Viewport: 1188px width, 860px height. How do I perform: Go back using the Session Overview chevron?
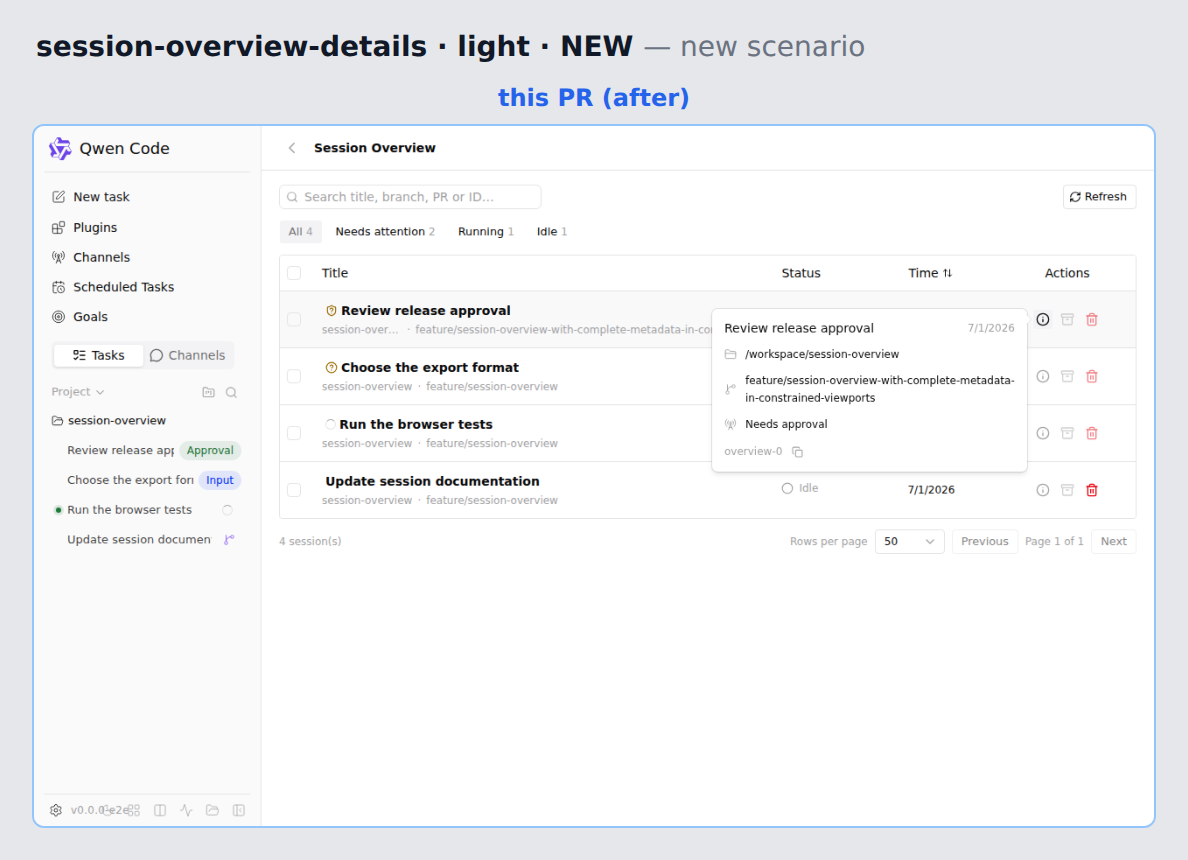pyautogui.click(x=292, y=148)
